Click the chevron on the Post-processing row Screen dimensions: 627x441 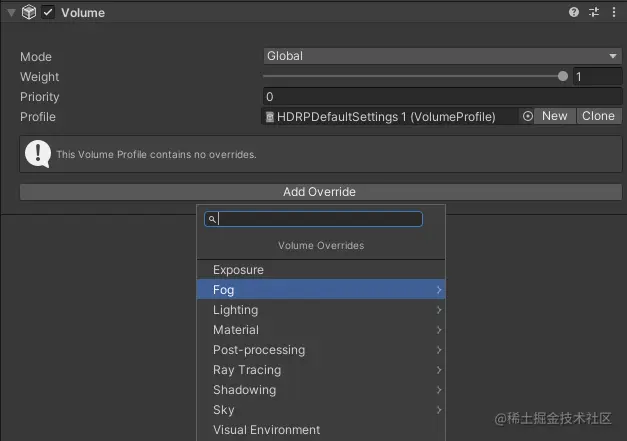click(439, 350)
